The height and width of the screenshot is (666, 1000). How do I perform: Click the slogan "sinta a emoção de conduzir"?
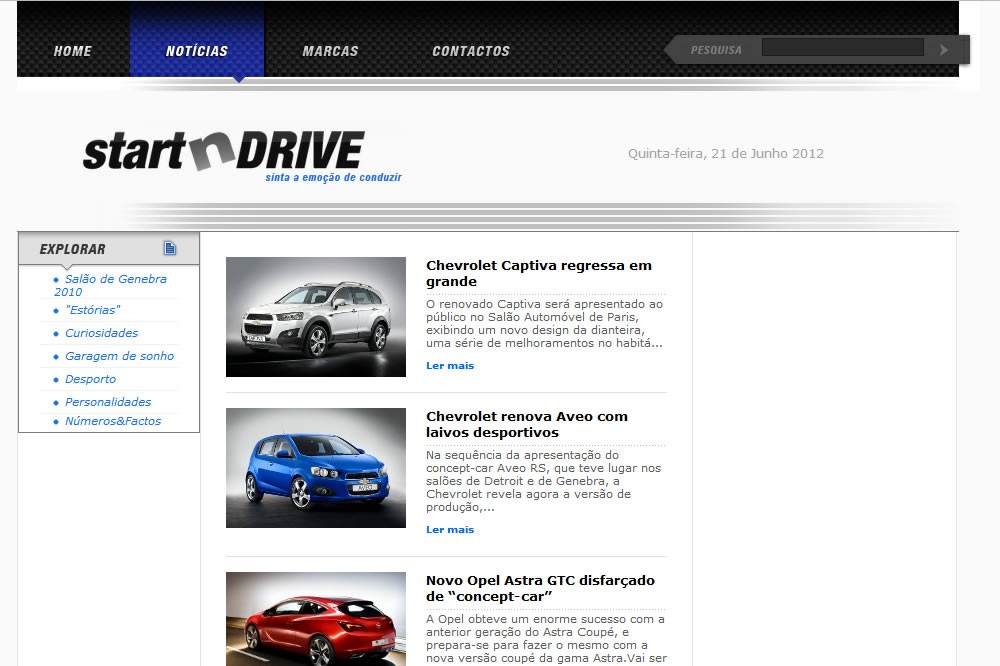334,177
